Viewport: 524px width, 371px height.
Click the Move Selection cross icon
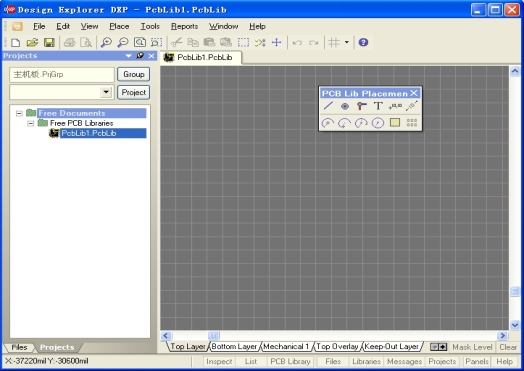click(x=276, y=42)
